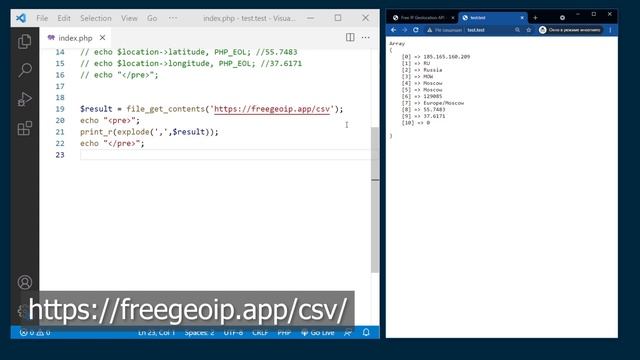Image resolution: width=640 pixels, height=360 pixels.
Task: Click the VS Code vertical editor scrollbar
Action: (x=375, y=200)
